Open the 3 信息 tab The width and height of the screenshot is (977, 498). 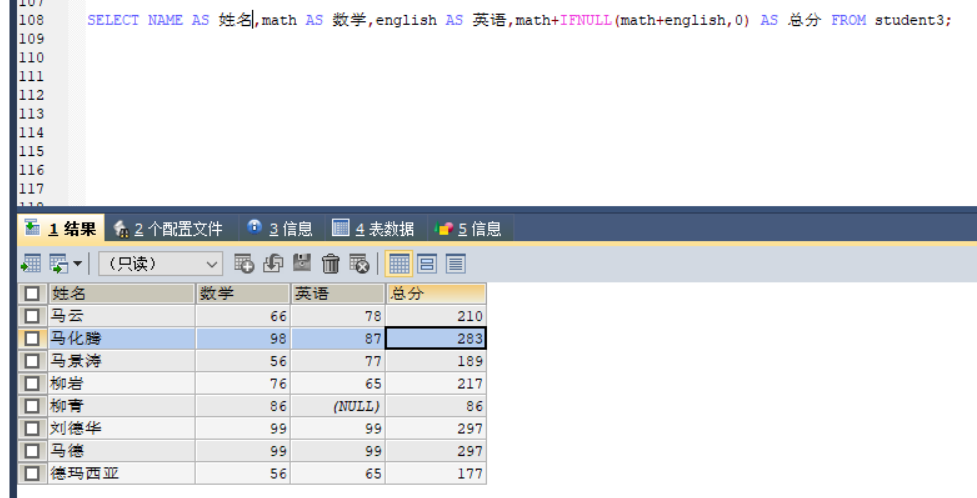(x=280, y=229)
